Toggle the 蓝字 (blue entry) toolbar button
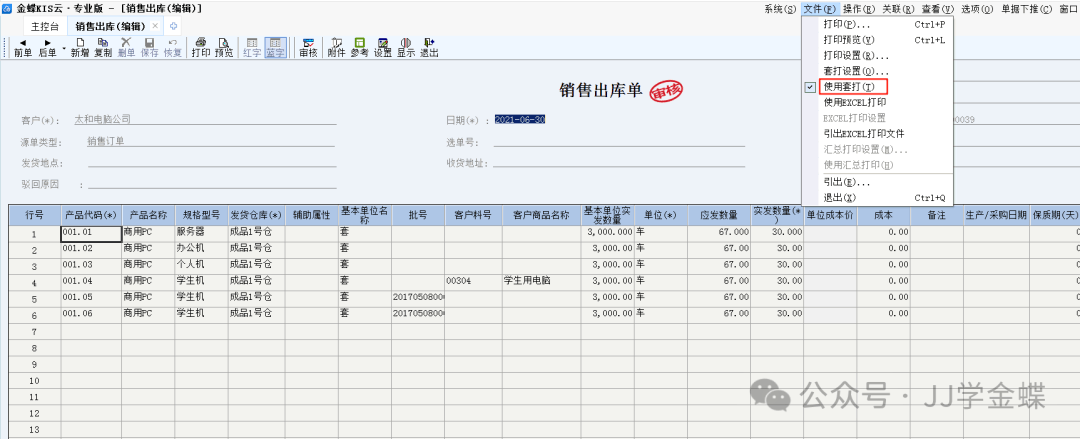Image resolution: width=1080 pixels, height=439 pixels. click(275, 47)
